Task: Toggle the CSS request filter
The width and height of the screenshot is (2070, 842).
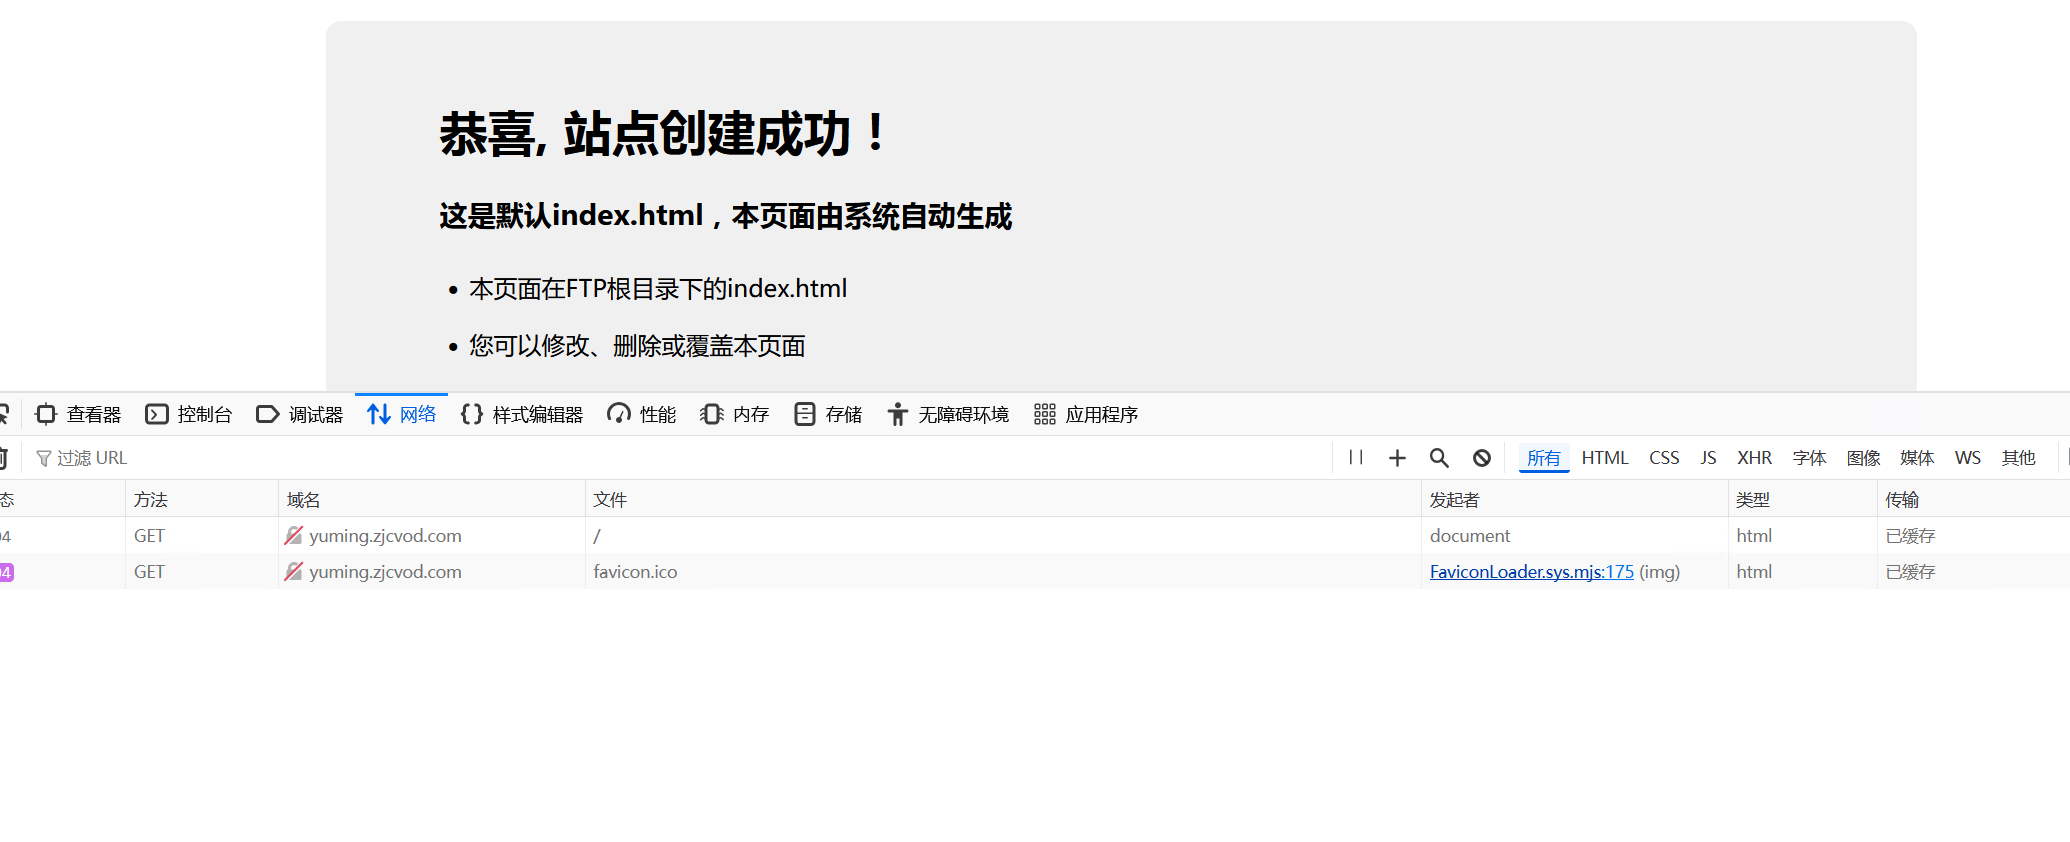Action: pyautogui.click(x=1664, y=457)
